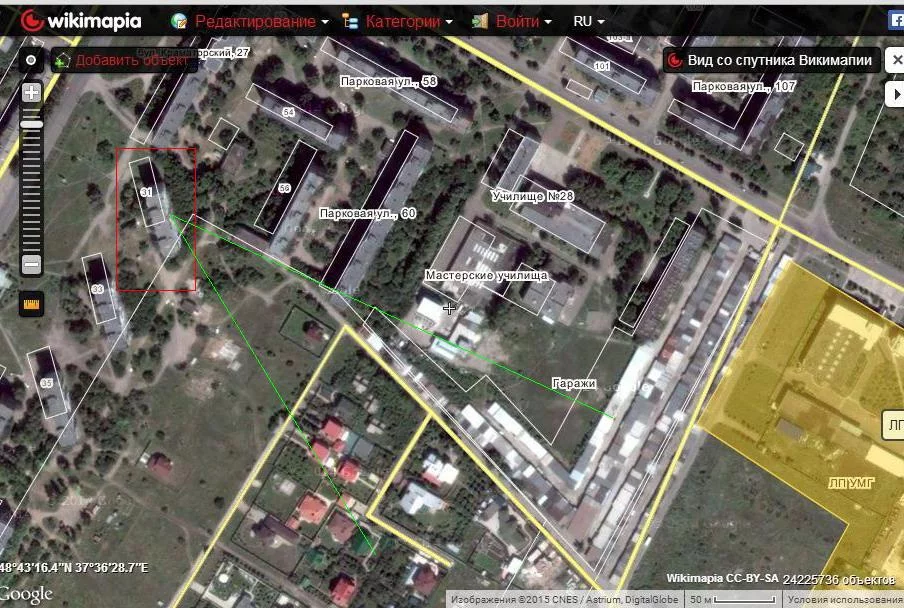Open the Категории menu
This screenshot has height=608, width=904.
pyautogui.click(x=409, y=22)
